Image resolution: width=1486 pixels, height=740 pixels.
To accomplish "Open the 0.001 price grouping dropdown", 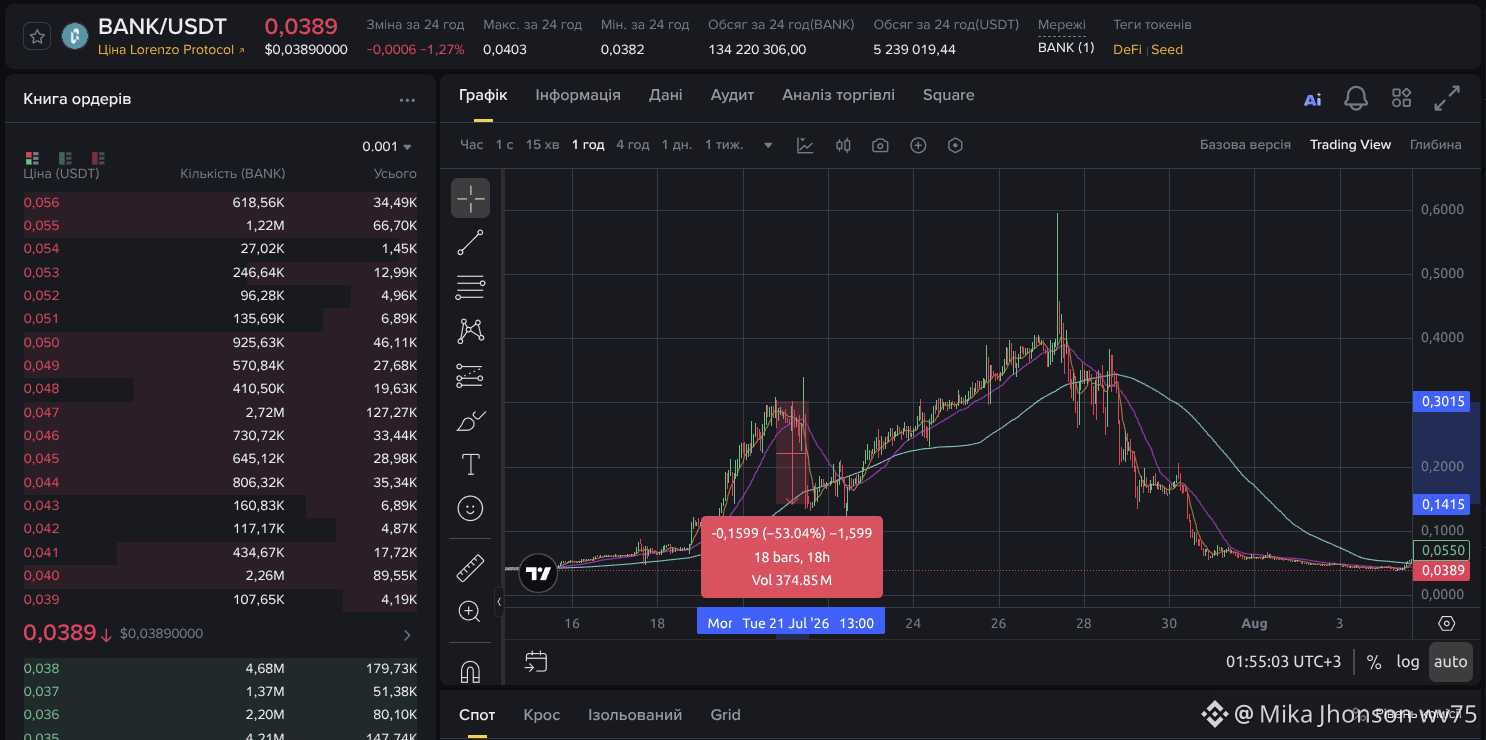I will (x=387, y=147).
